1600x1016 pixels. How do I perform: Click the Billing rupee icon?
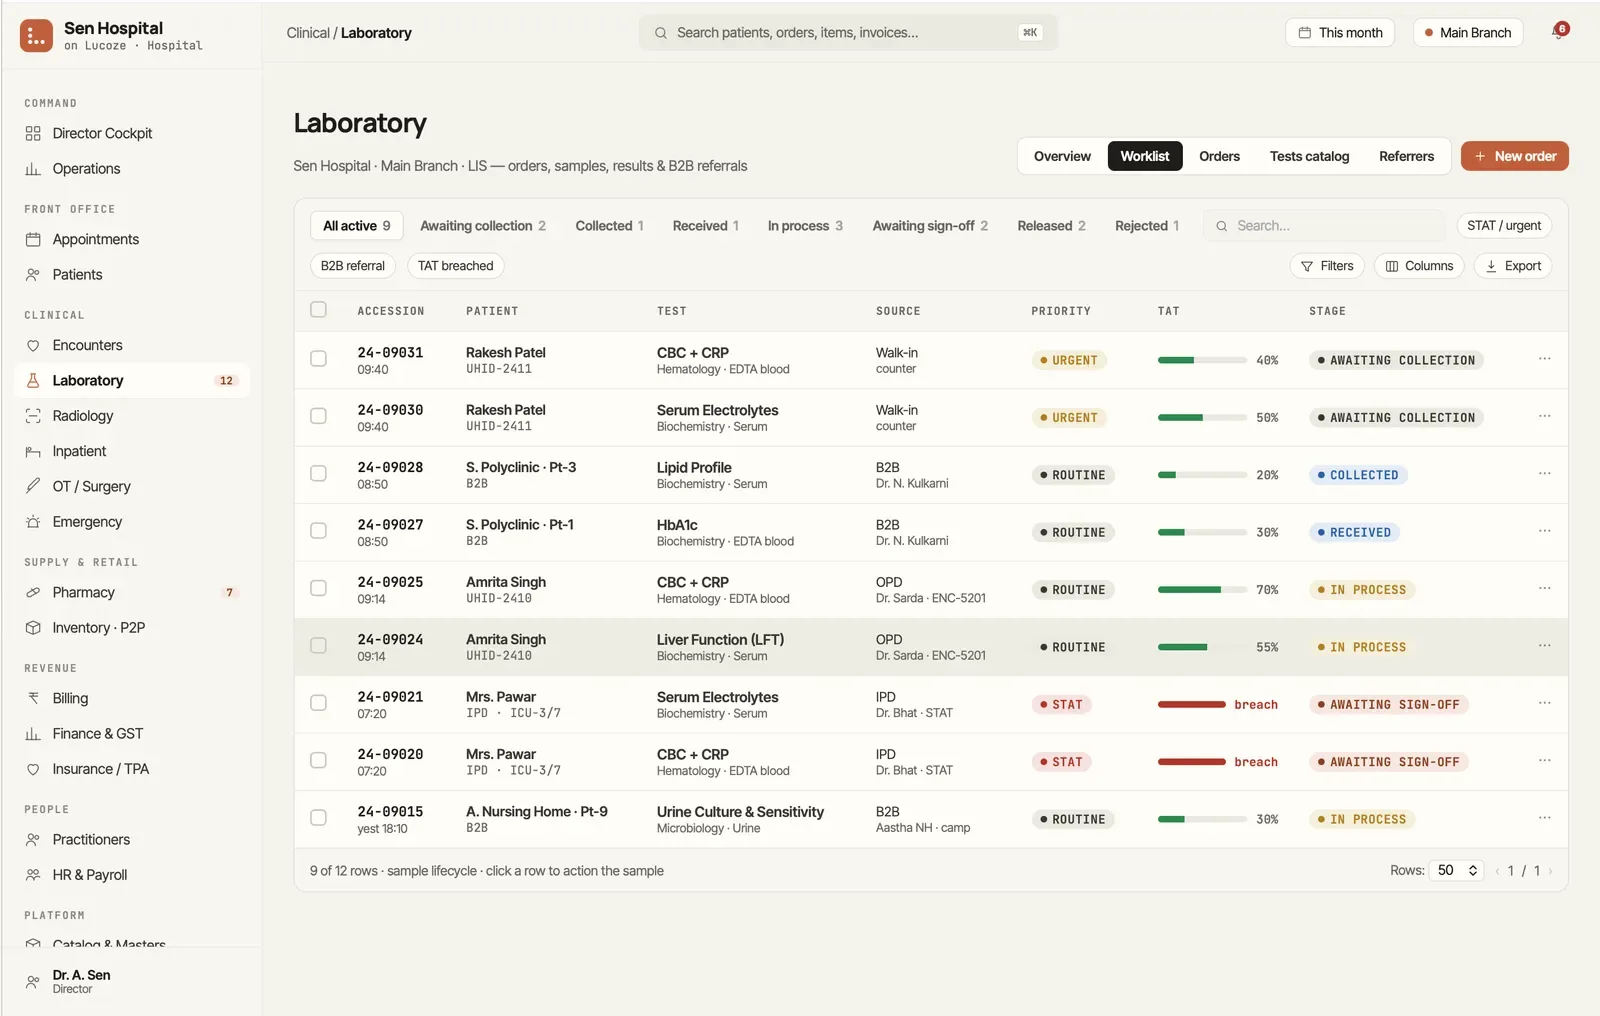tap(33, 698)
